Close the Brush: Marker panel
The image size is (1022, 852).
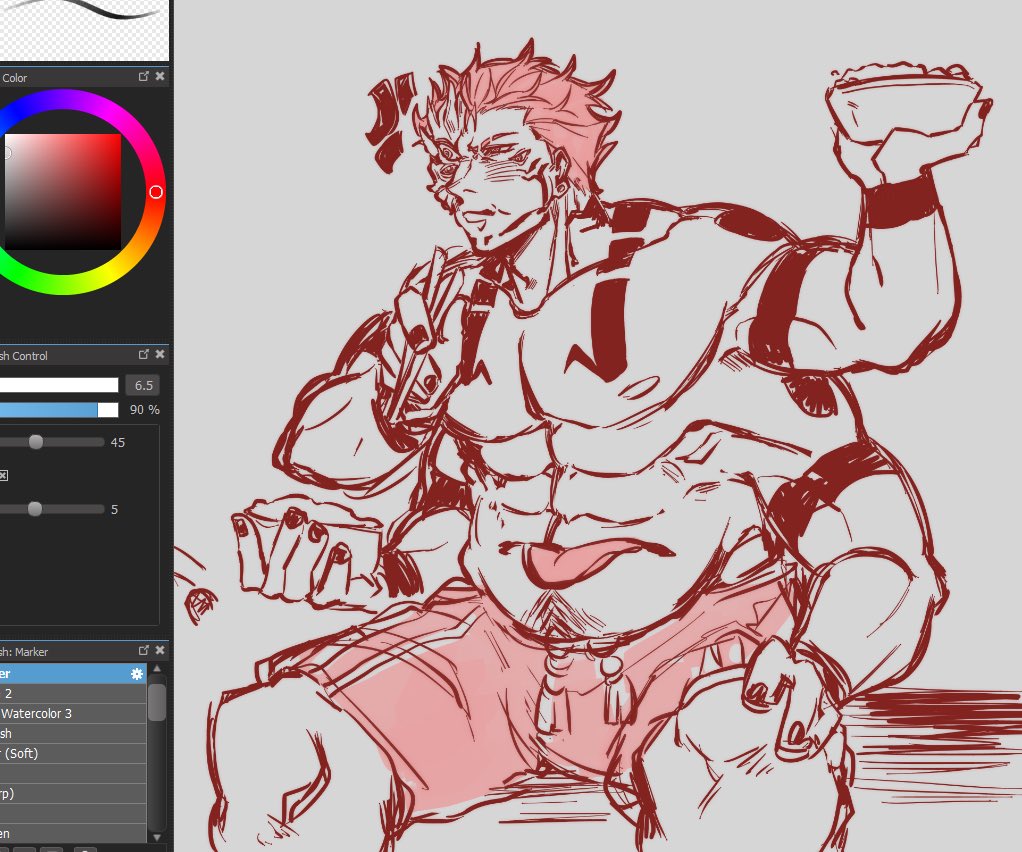pyautogui.click(x=160, y=651)
